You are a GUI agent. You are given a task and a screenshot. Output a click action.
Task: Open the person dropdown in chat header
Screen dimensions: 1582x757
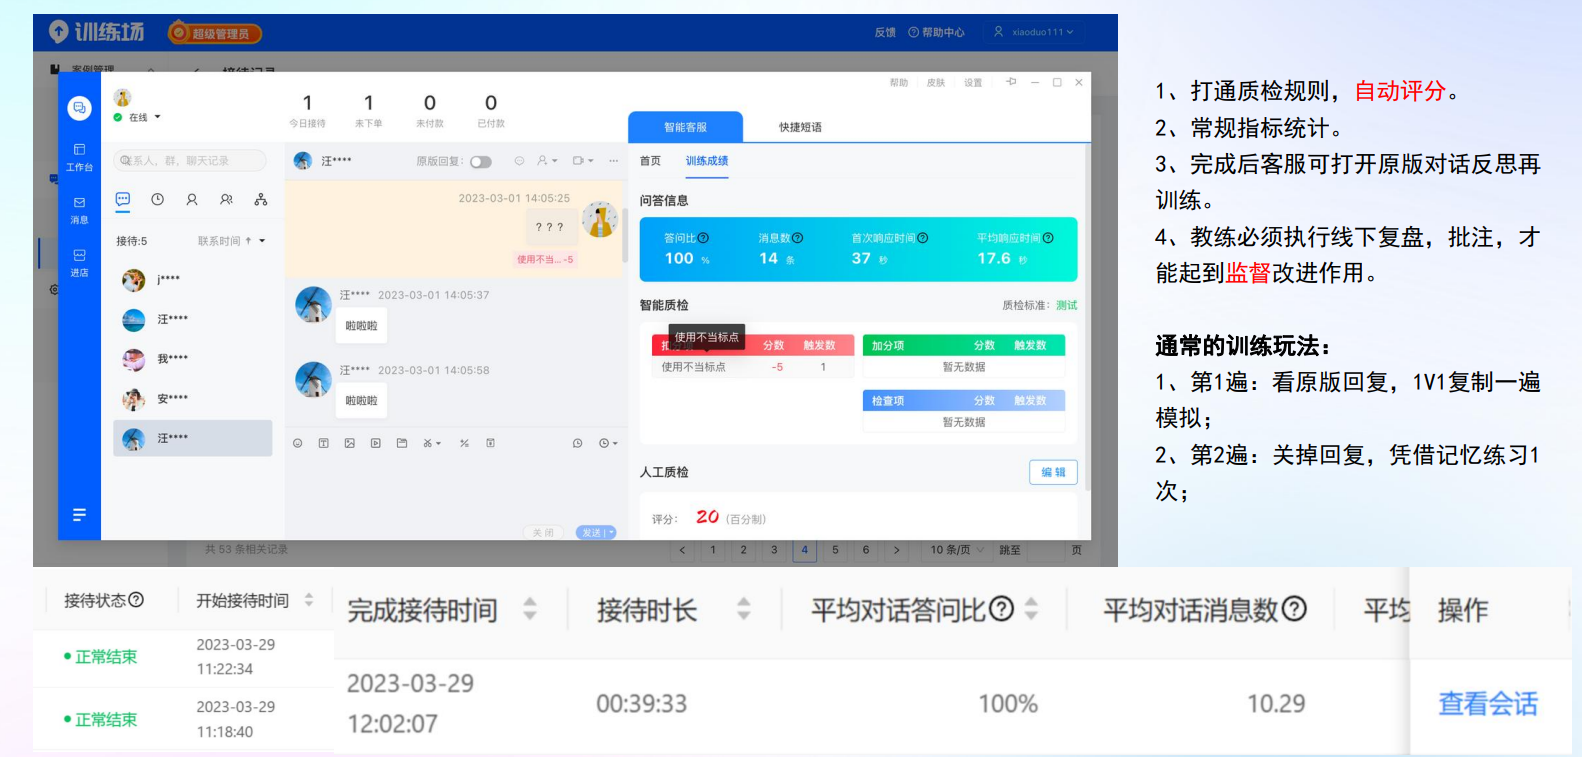pyautogui.click(x=547, y=161)
